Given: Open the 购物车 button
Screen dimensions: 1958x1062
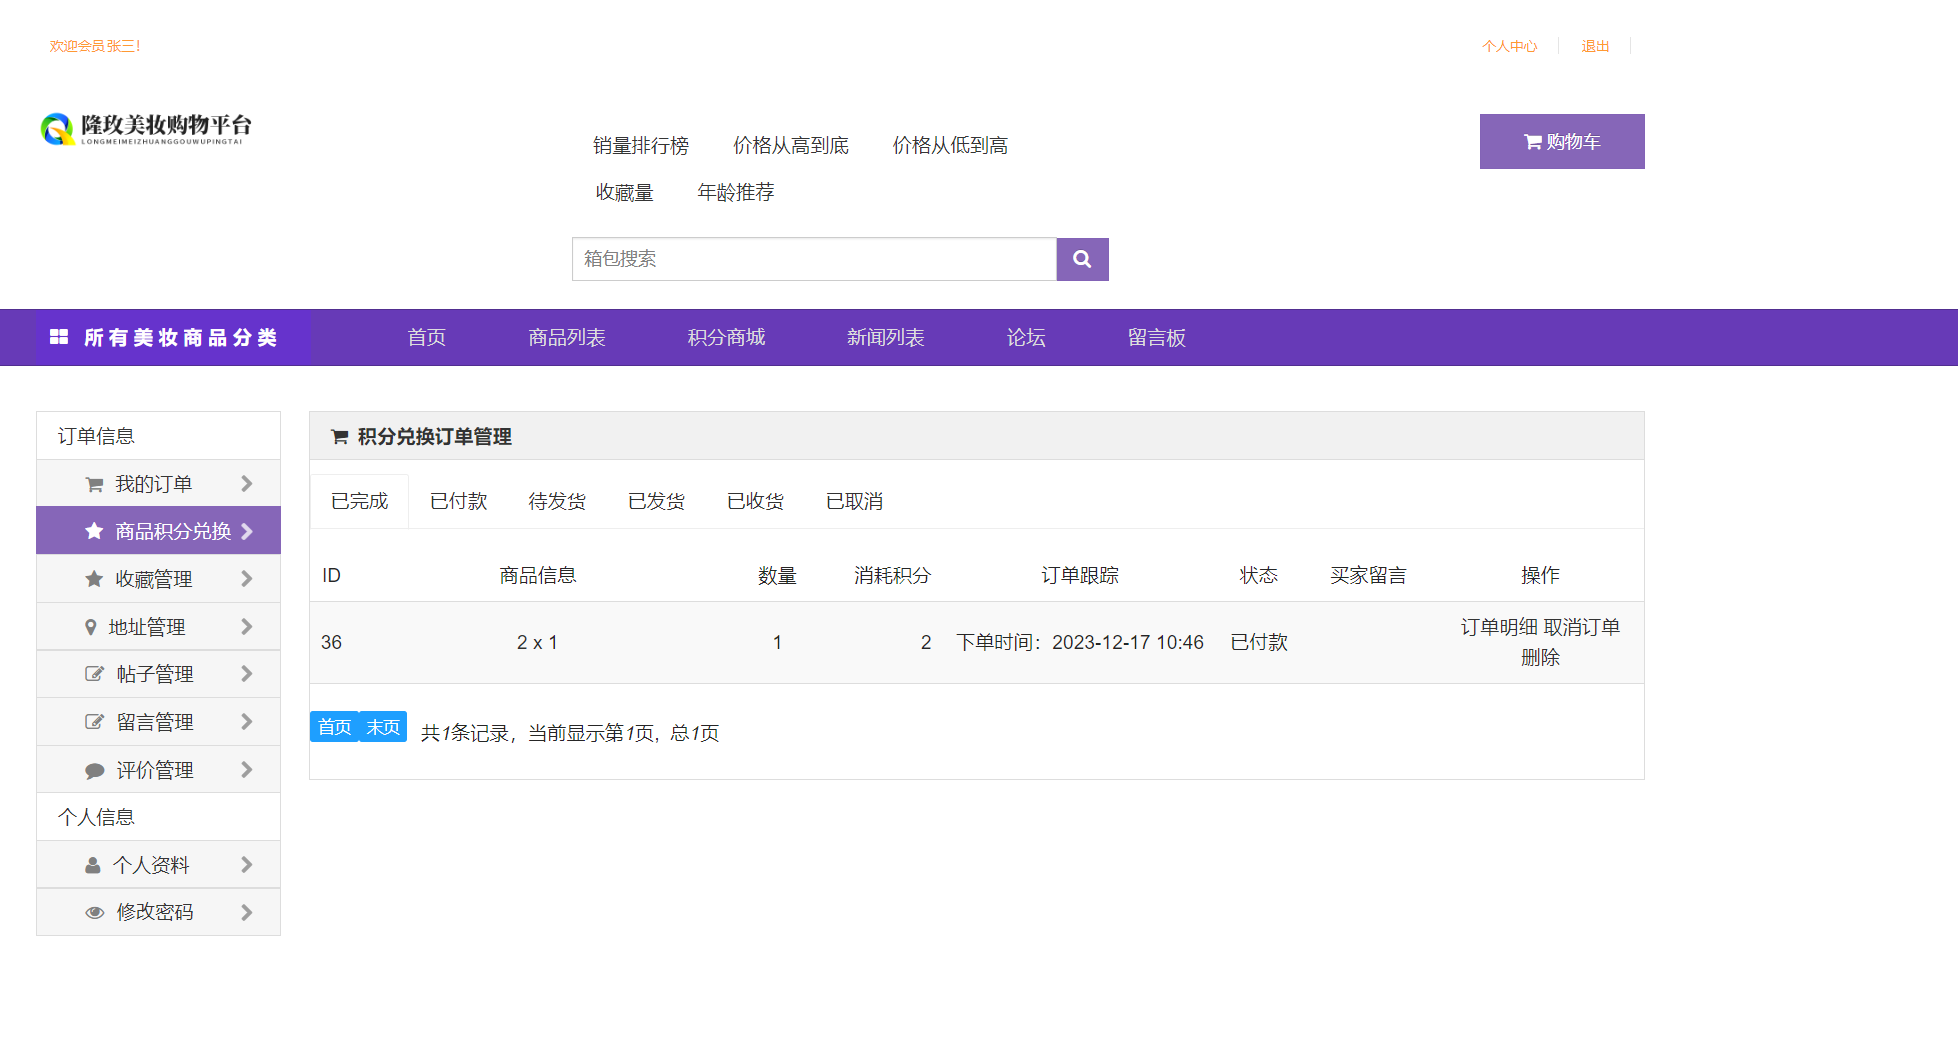Looking at the screenshot, I should coord(1562,142).
